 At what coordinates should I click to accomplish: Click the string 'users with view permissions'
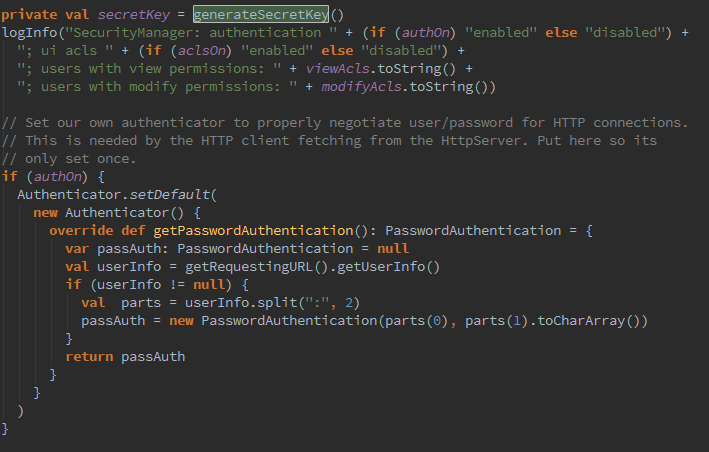tap(149, 69)
